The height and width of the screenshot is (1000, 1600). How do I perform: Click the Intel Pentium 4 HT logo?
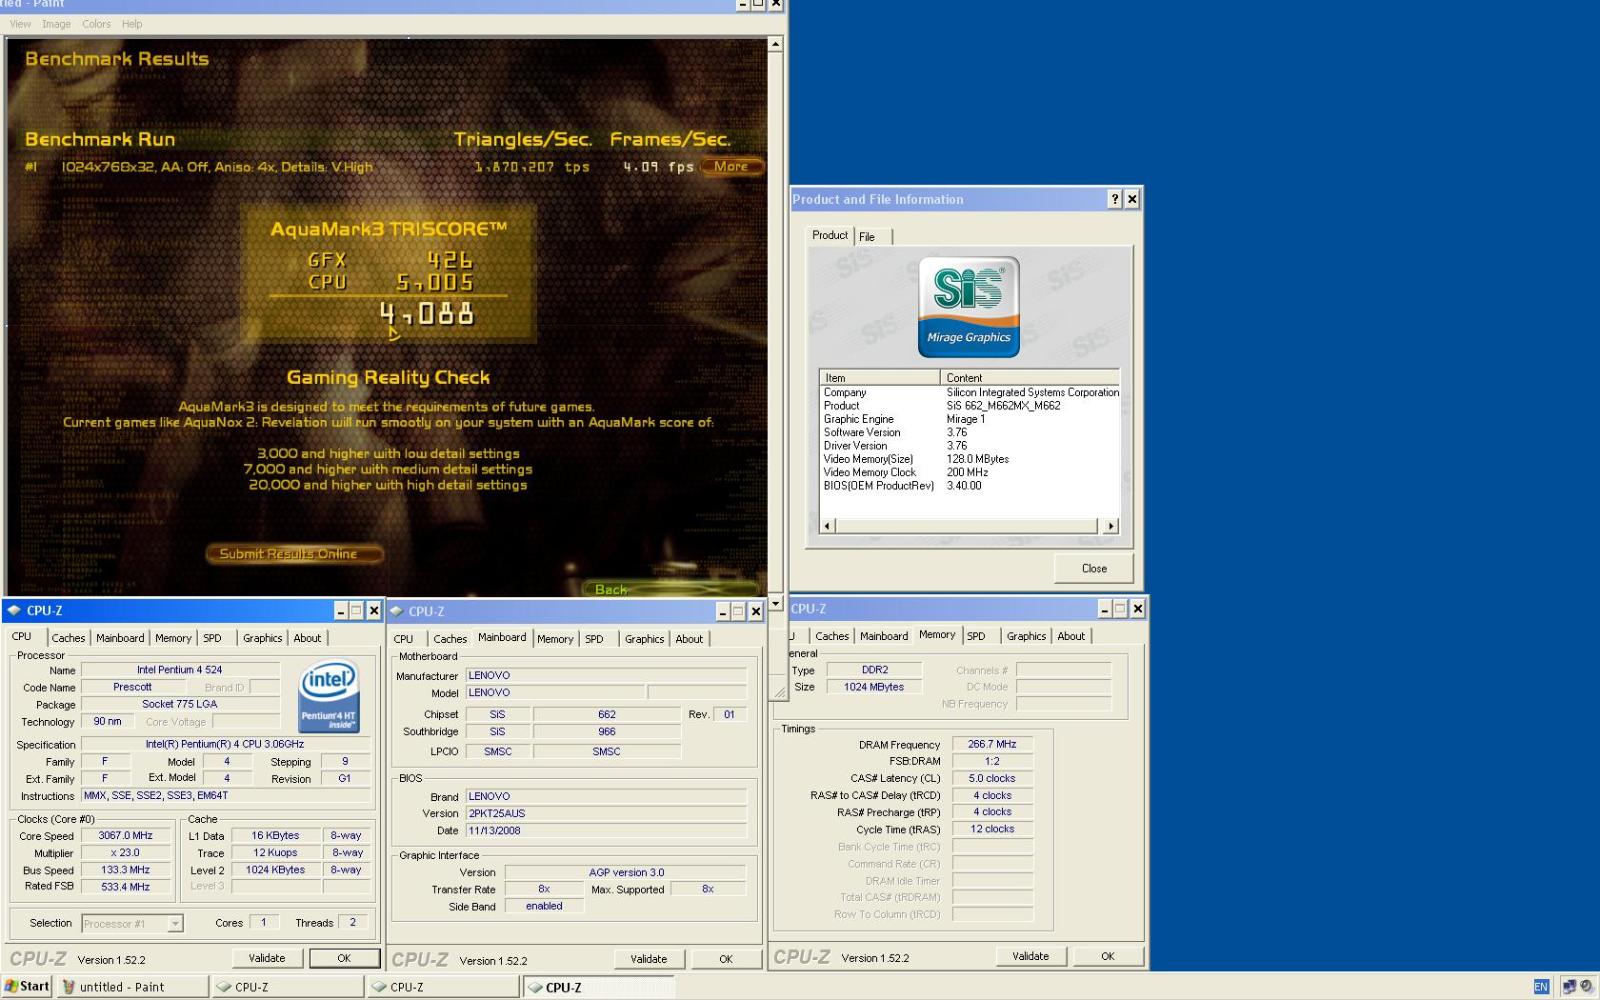(329, 697)
